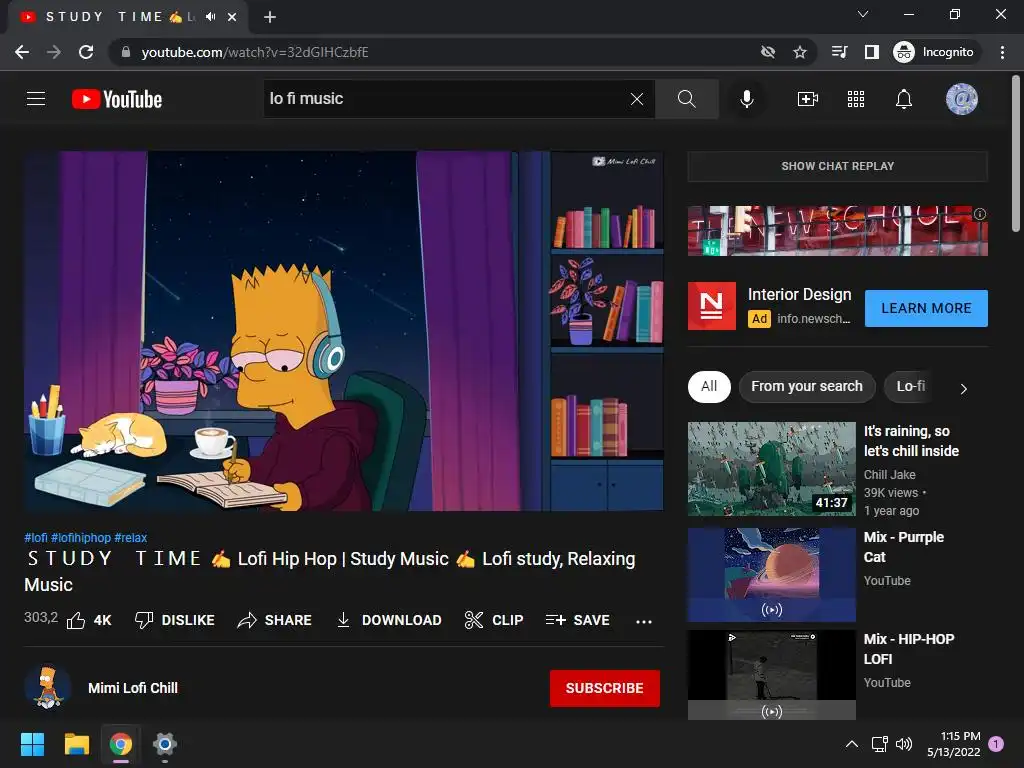Go back in Chrome
This screenshot has width=1024, height=768.
[x=22, y=52]
